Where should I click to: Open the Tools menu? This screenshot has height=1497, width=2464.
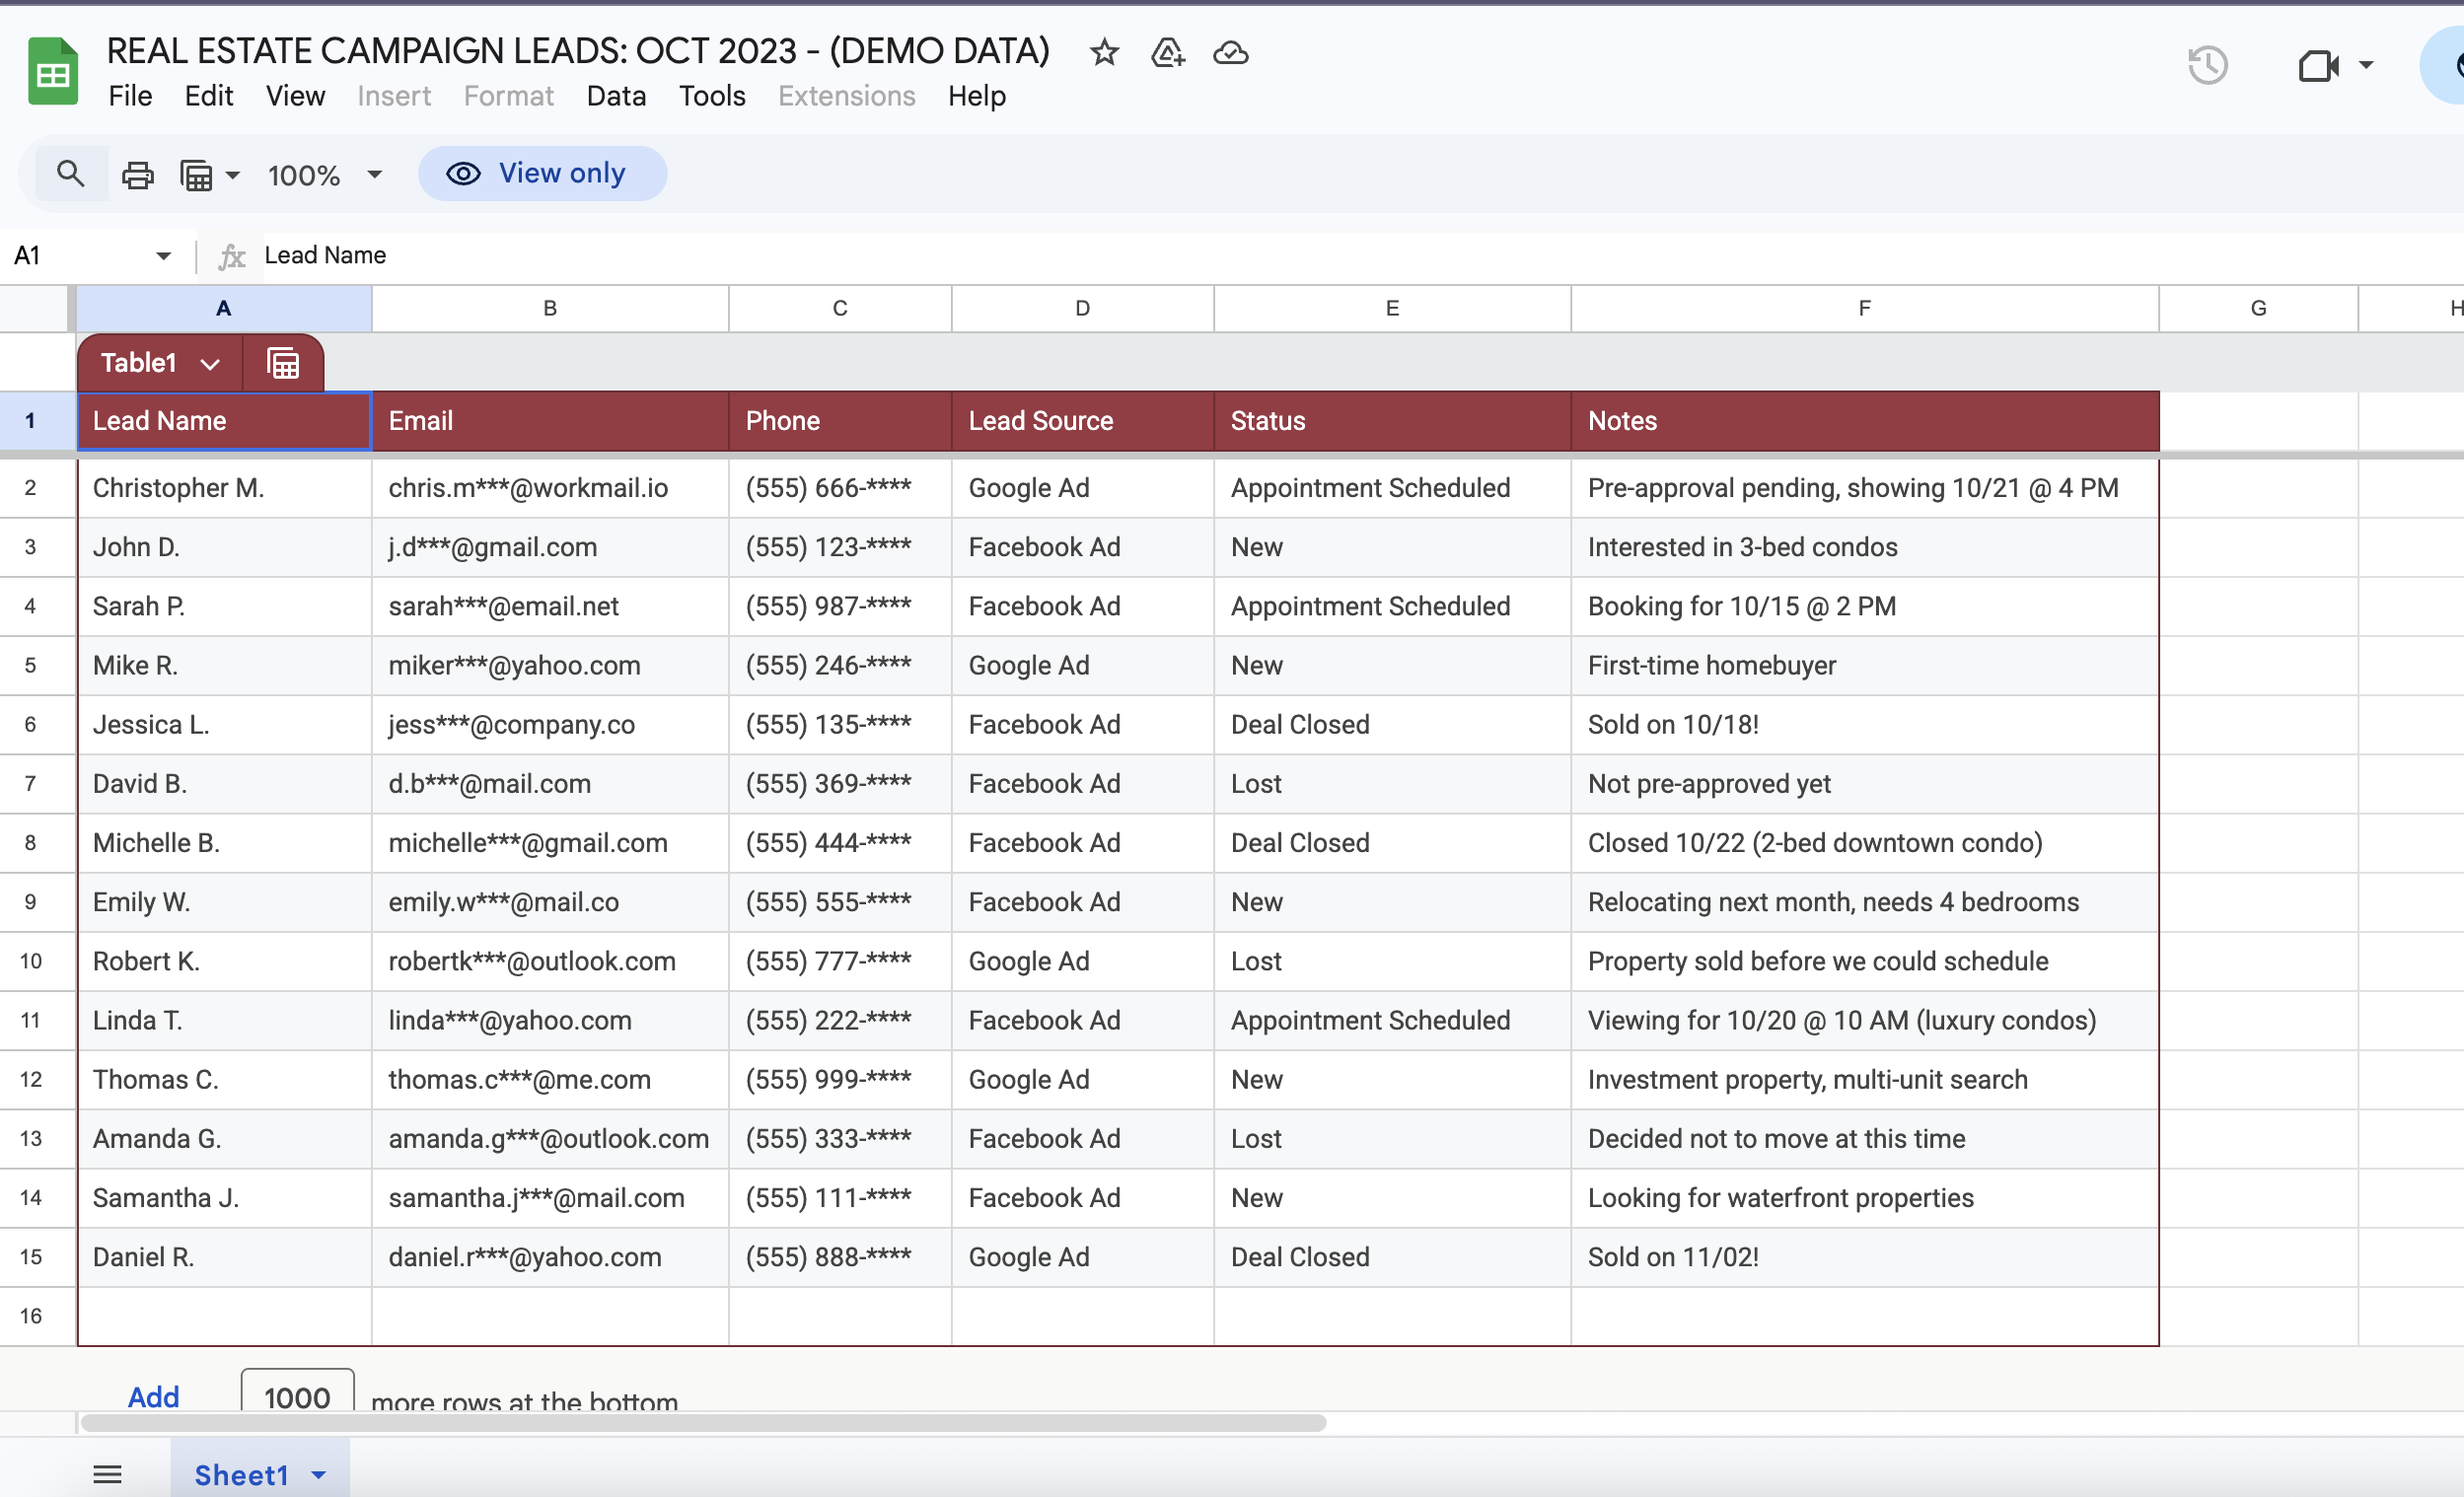(712, 96)
